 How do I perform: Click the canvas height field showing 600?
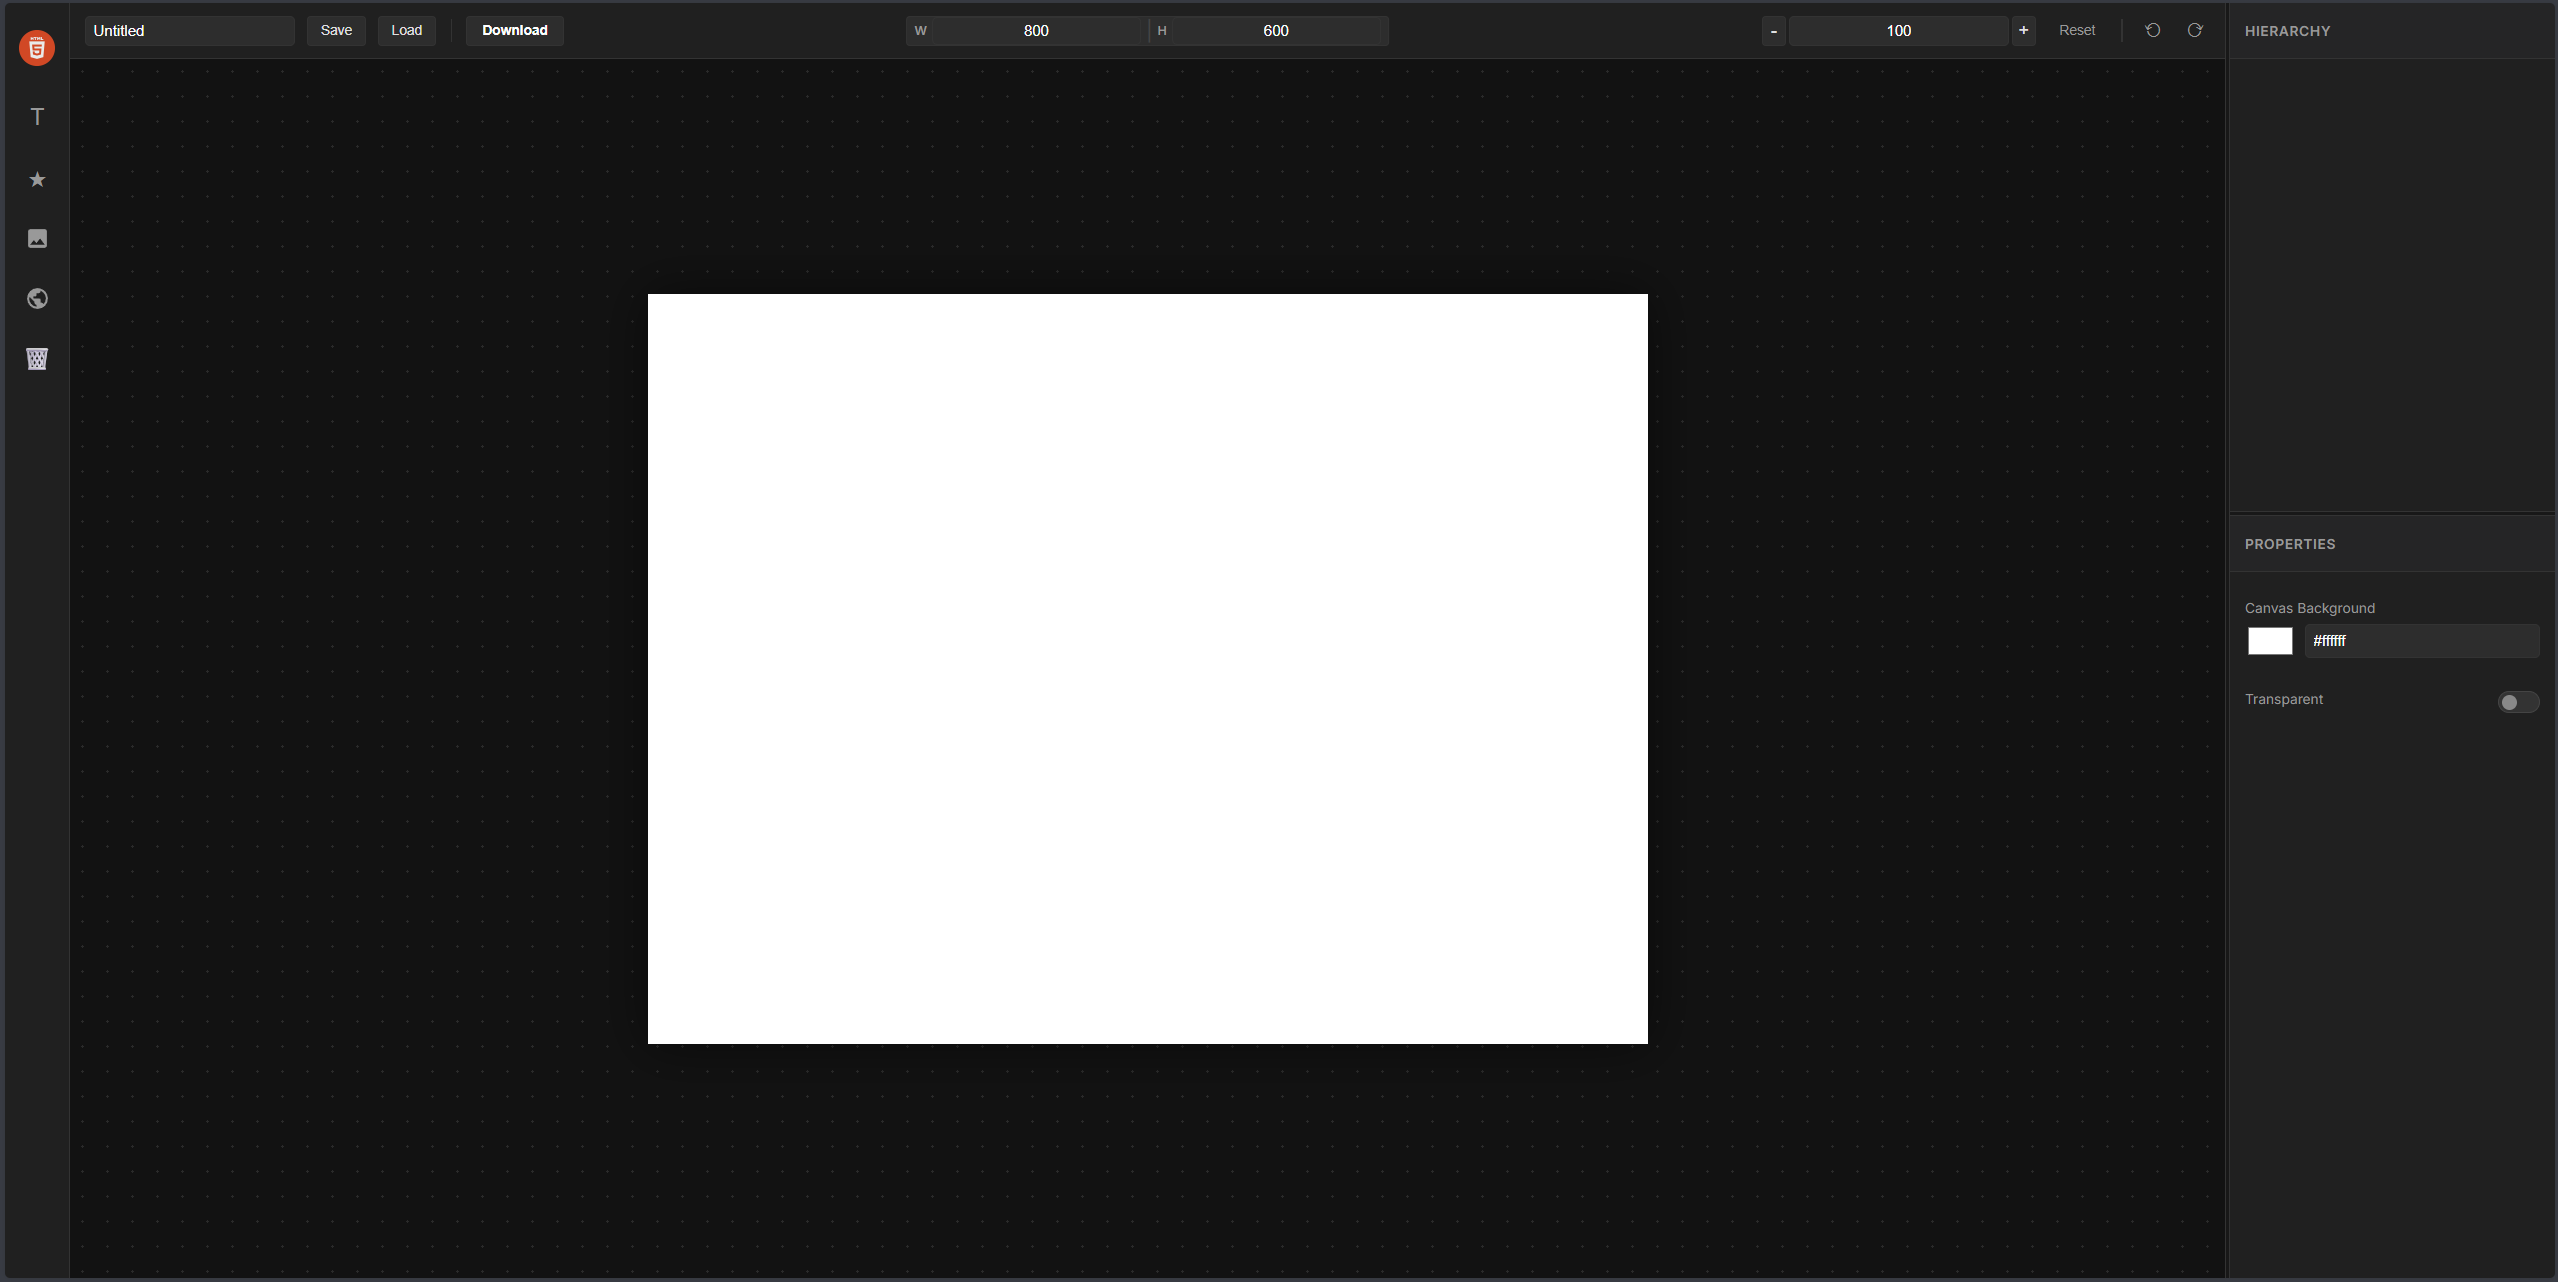[x=1275, y=30]
